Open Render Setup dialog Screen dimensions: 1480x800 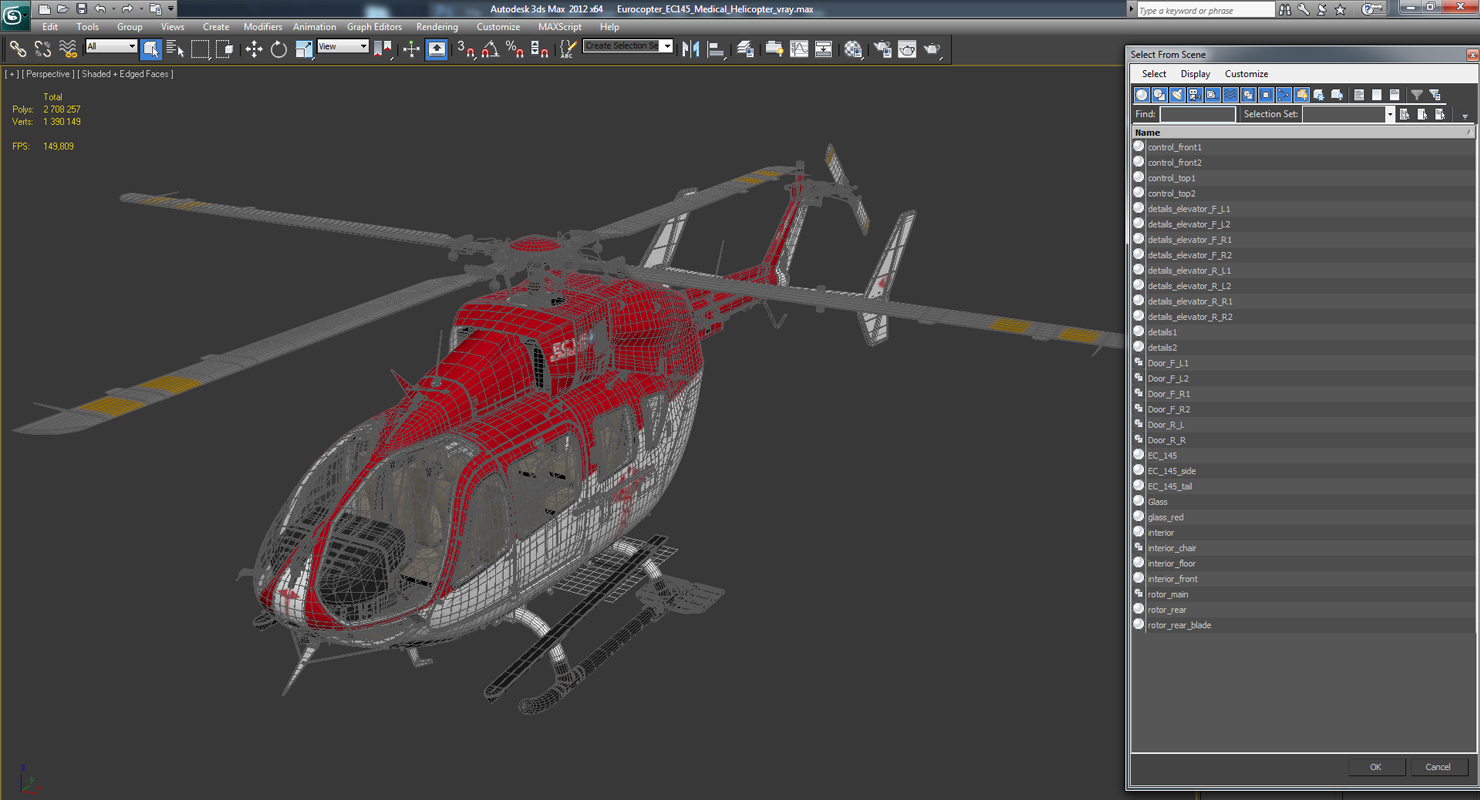pyautogui.click(x=882, y=49)
